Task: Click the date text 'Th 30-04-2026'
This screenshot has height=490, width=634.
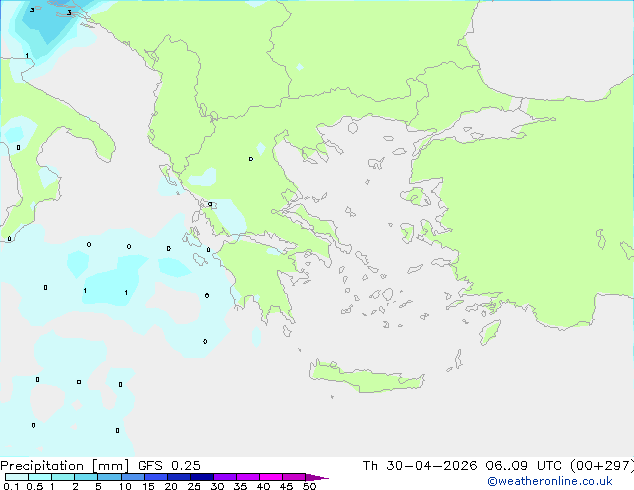Action: coord(420,466)
